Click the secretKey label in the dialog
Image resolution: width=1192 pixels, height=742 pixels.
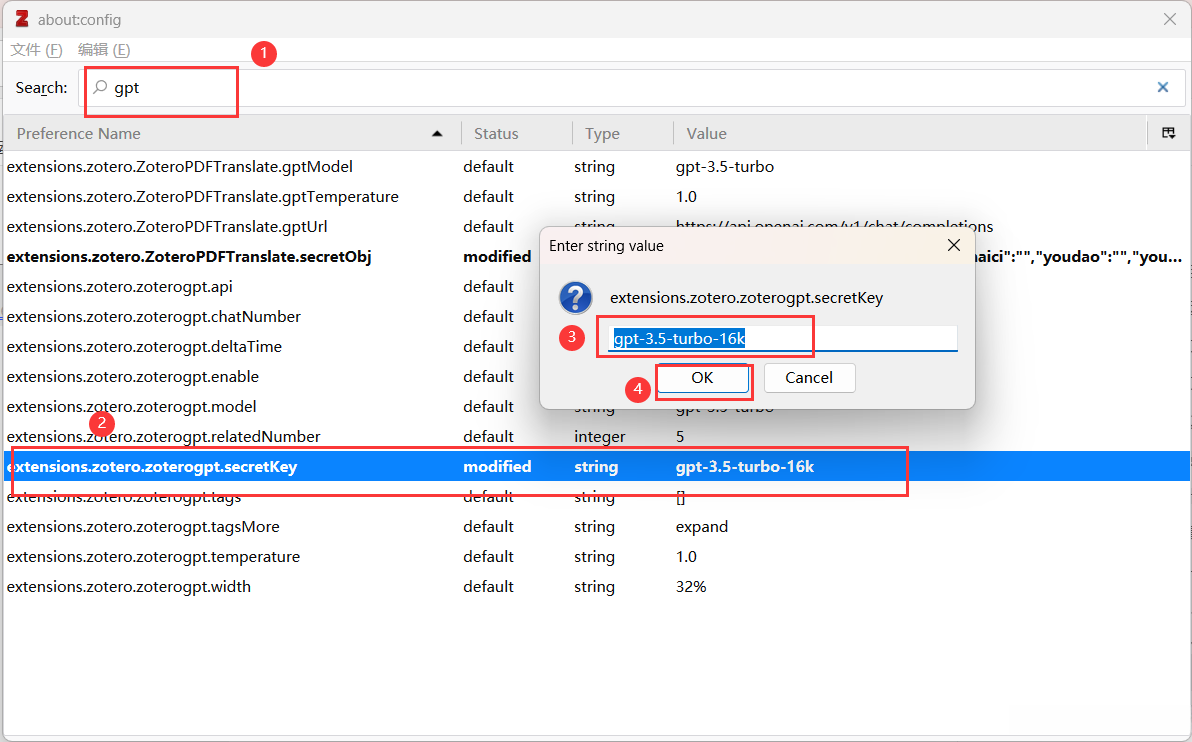coord(747,298)
